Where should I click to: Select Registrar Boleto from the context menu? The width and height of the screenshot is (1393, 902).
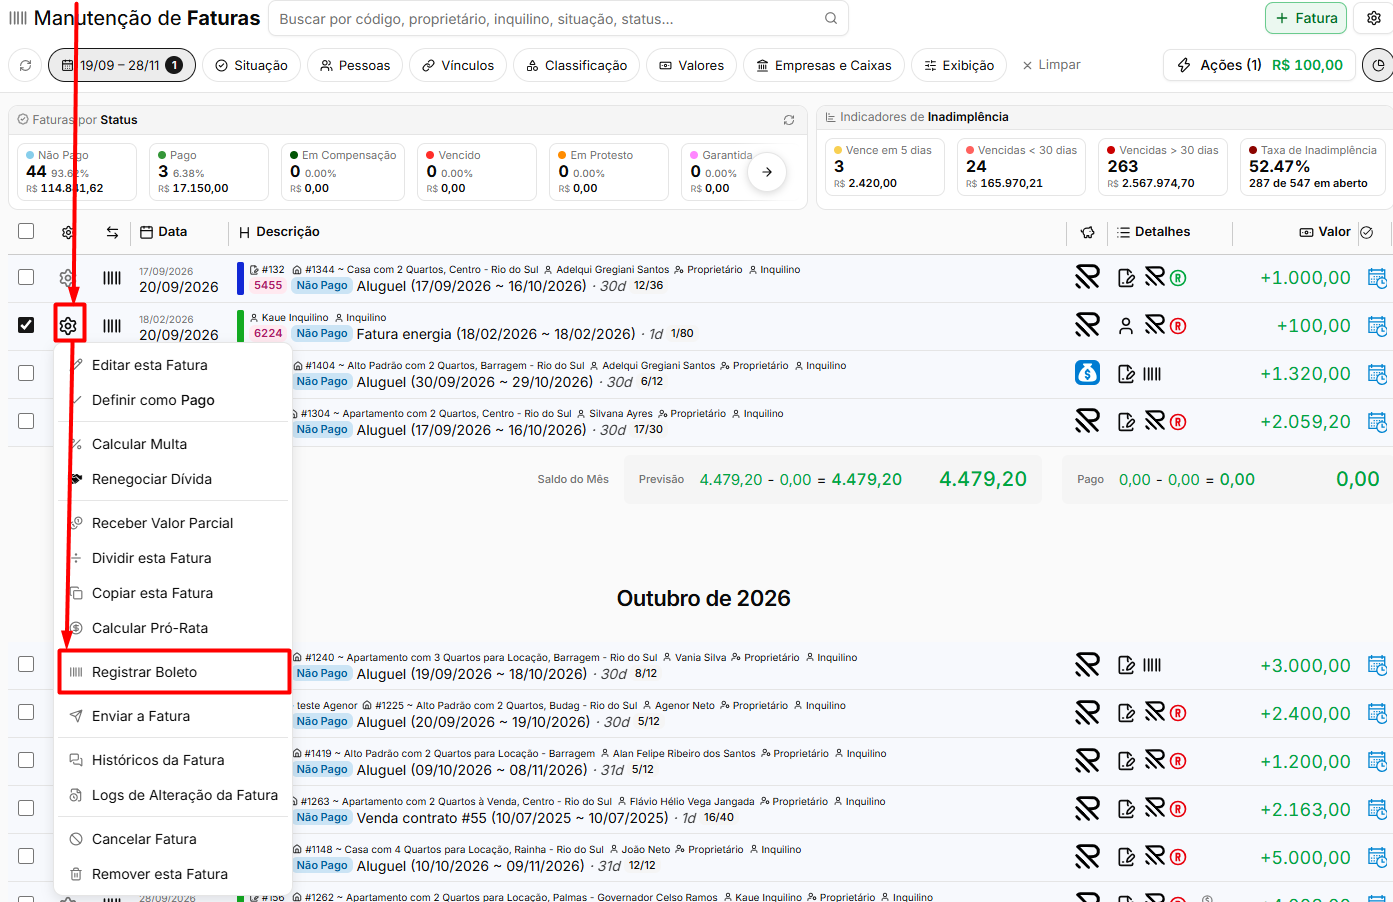174,672
